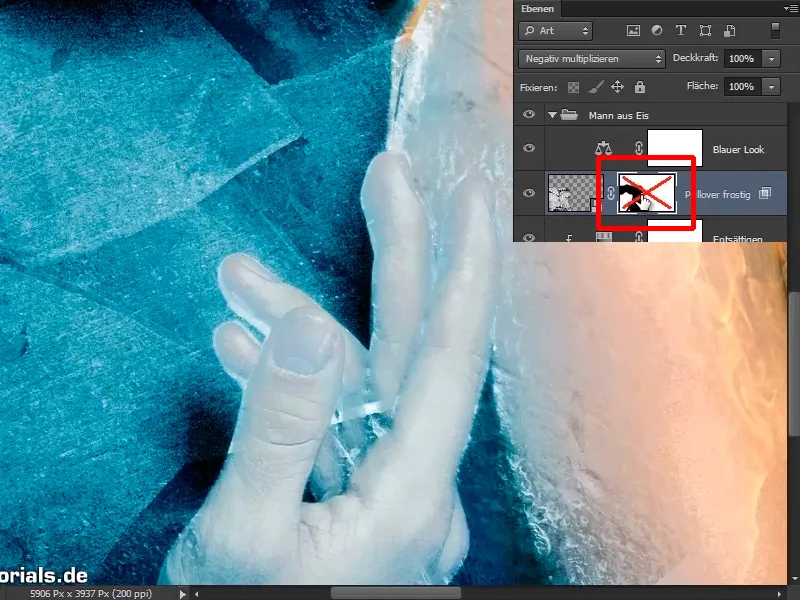Open the Ebenen panel flyout menu

point(791,8)
